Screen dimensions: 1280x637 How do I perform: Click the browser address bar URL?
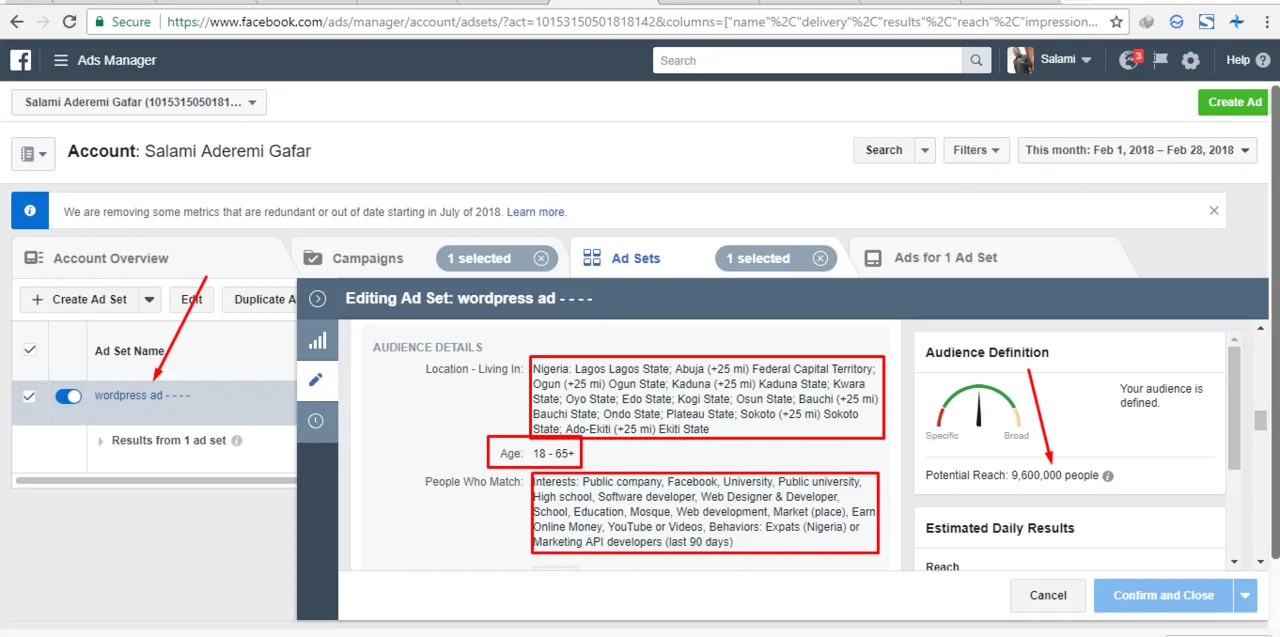pyautogui.click(x=631, y=21)
